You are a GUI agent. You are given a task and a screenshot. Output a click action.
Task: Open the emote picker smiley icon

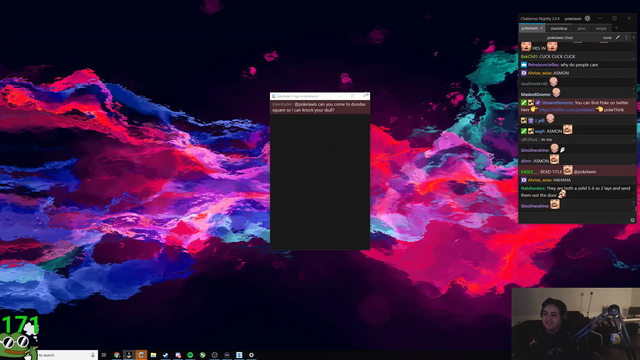(x=633, y=220)
